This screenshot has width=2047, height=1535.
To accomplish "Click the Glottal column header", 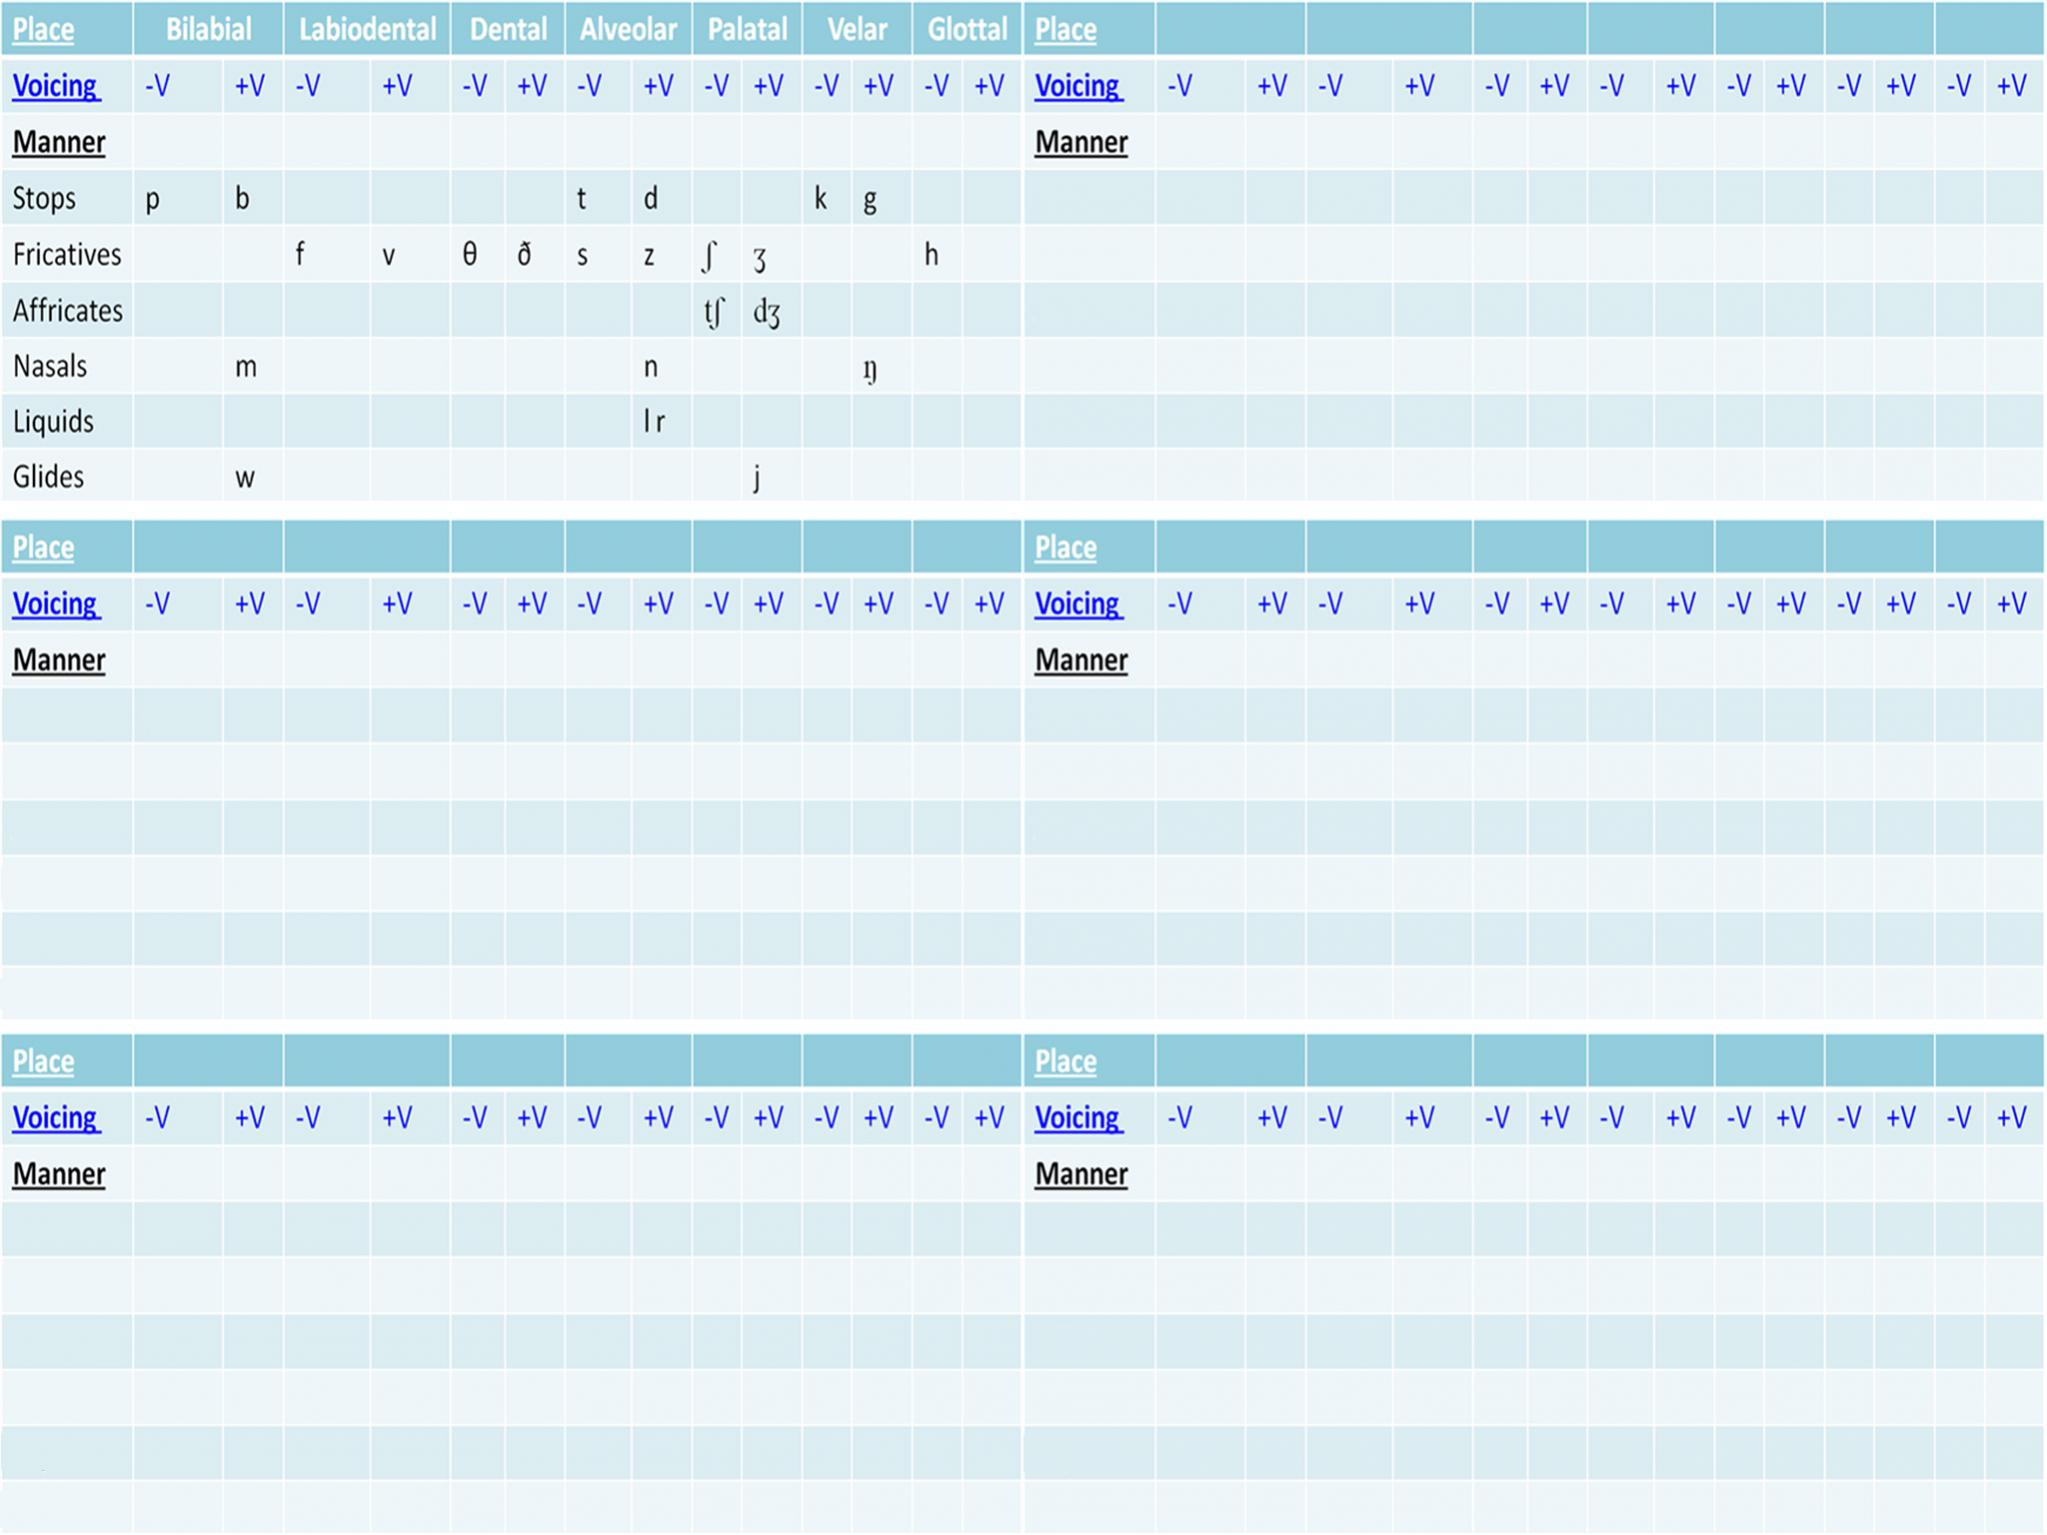I will click(967, 29).
